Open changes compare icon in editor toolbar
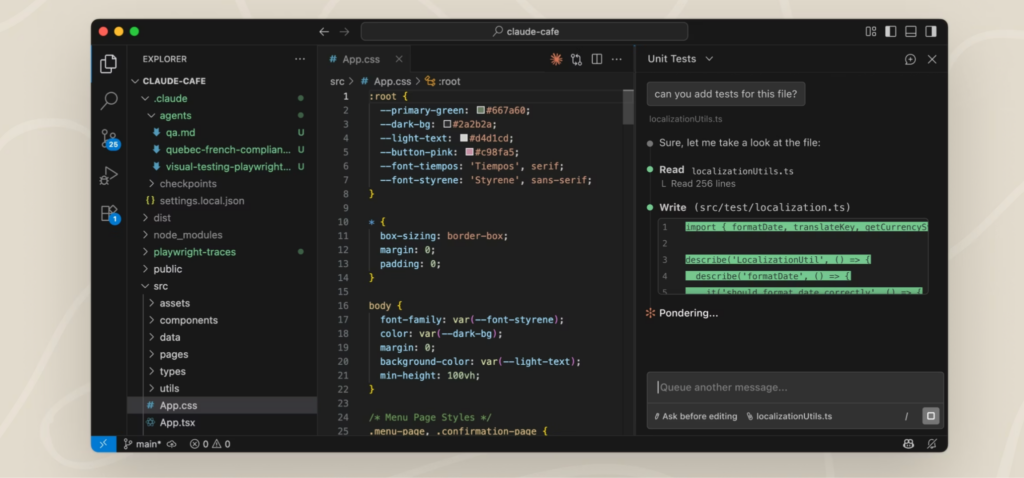1024x478 pixels. [x=576, y=59]
